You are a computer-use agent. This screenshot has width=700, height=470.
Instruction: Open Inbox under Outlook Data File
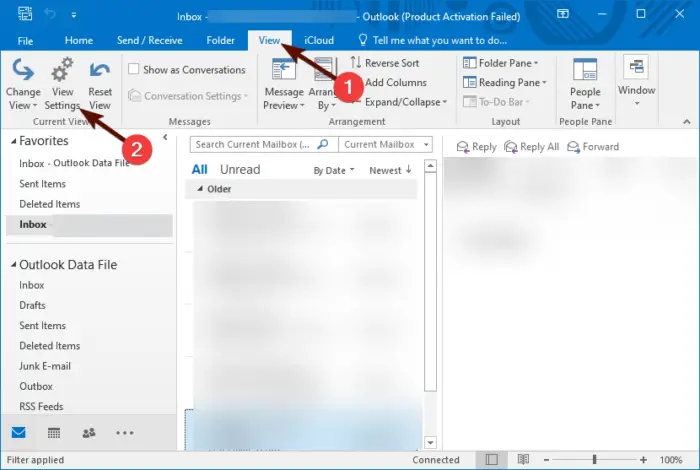31,285
